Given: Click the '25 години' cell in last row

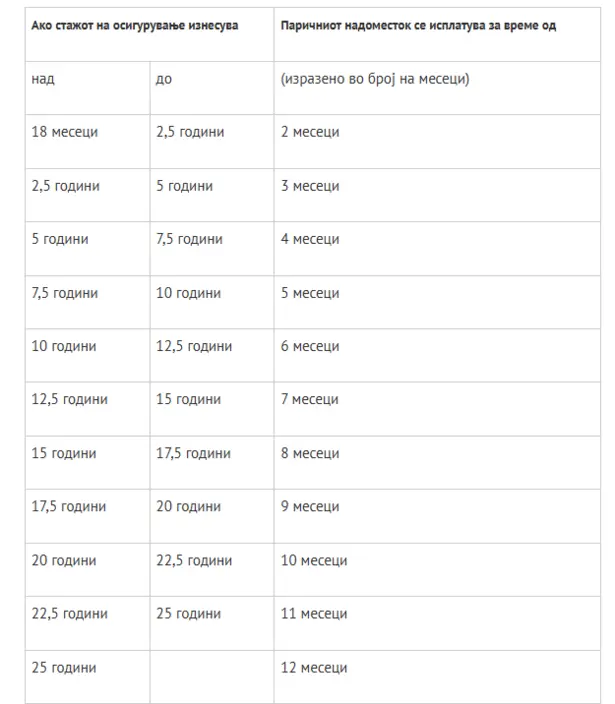Looking at the screenshot, I should tap(88, 677).
